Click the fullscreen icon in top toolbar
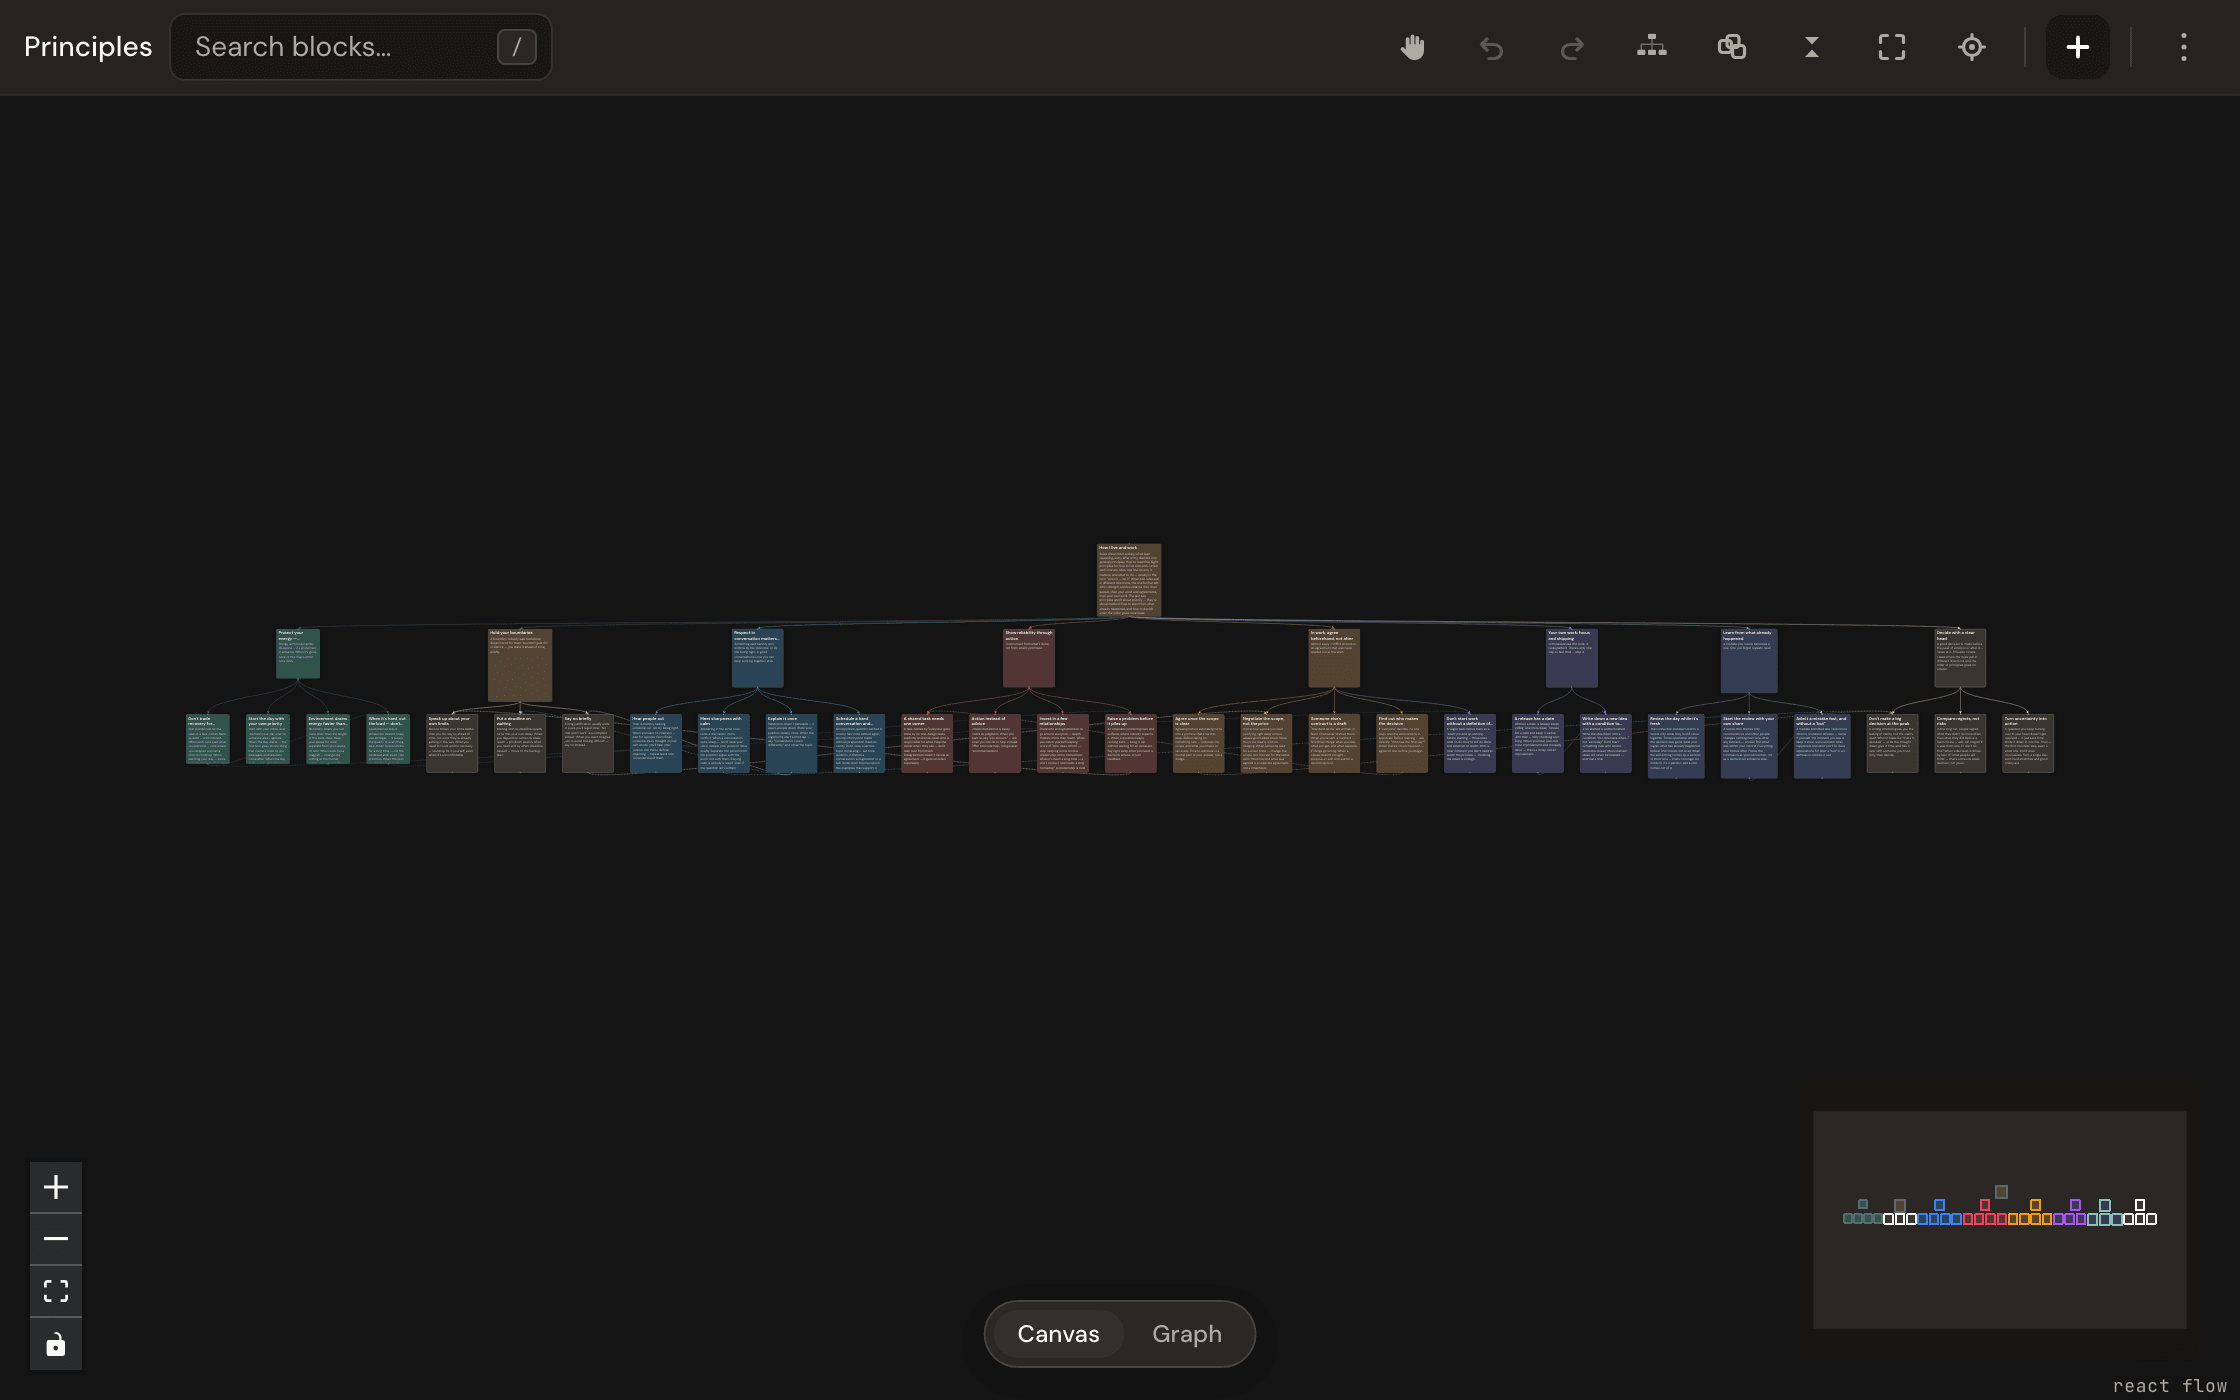The width and height of the screenshot is (2240, 1400). click(1892, 47)
